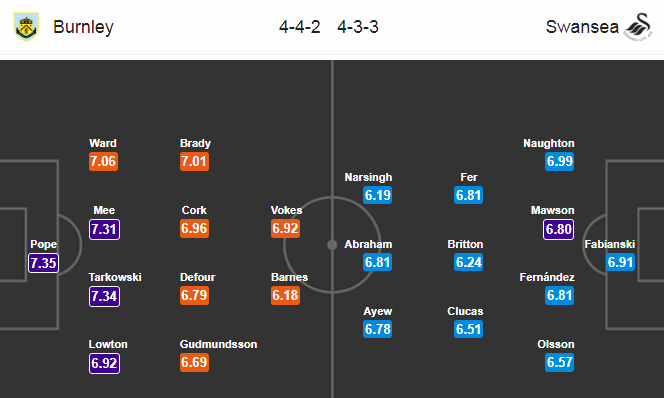
Task: Select Lowton's 6.92 rating badge
Action: click(x=104, y=363)
